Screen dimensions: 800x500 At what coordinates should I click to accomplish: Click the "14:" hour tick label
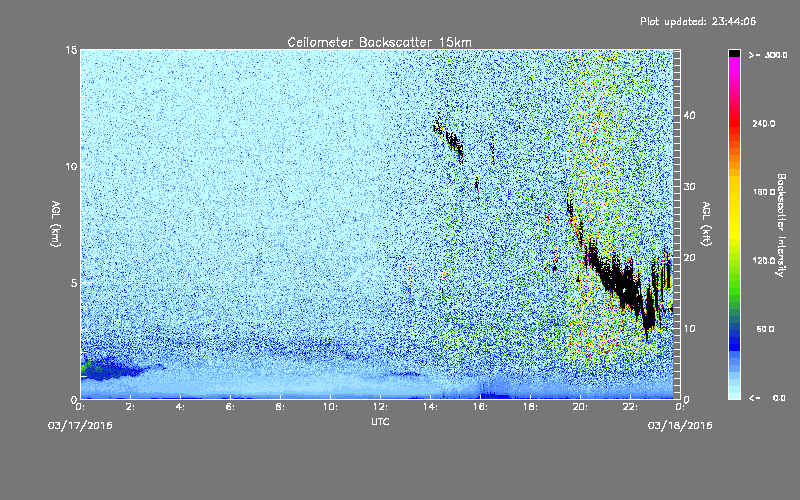(430, 407)
